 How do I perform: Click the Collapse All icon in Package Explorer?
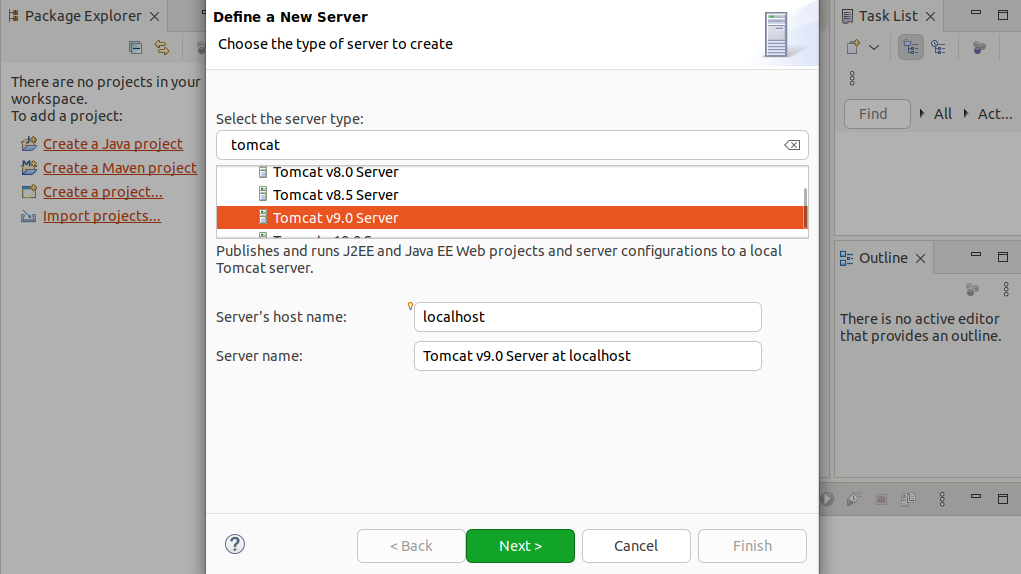click(x=135, y=48)
